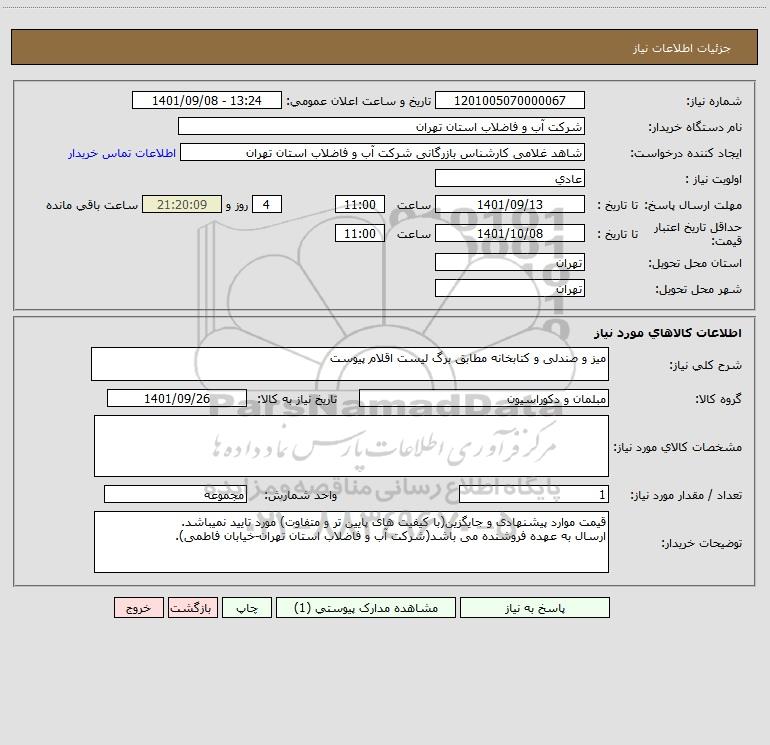Click the empty goods specifications text area
The height and width of the screenshot is (745, 770).
(x=351, y=446)
